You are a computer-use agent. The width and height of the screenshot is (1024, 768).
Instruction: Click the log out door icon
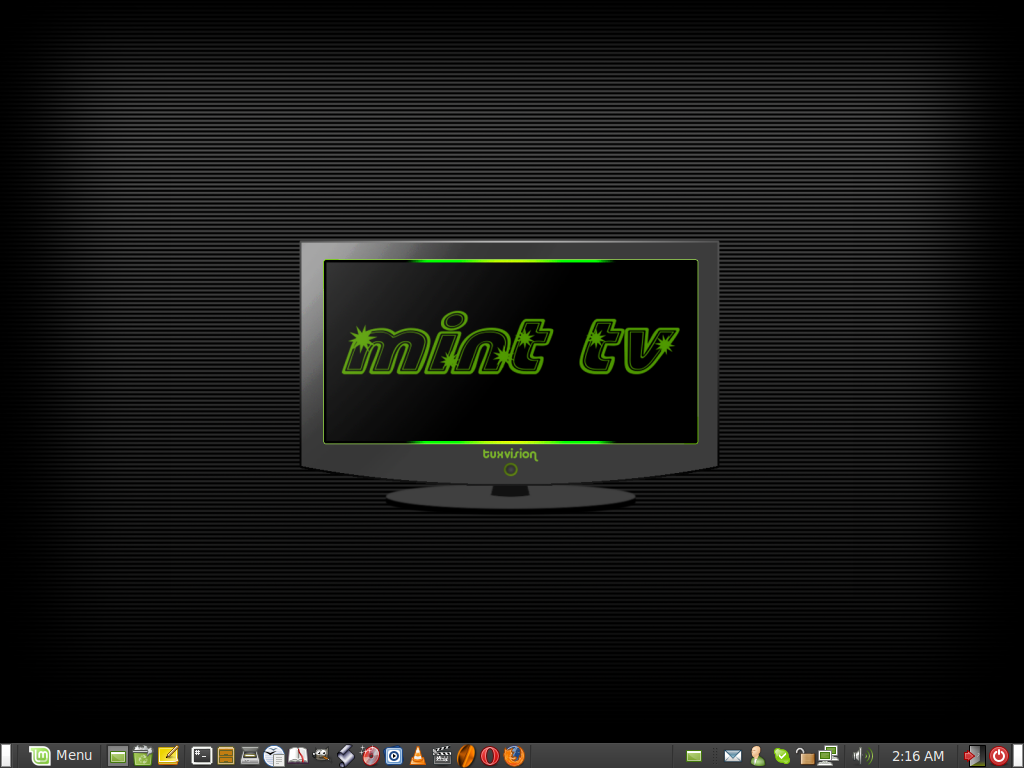[x=974, y=756]
